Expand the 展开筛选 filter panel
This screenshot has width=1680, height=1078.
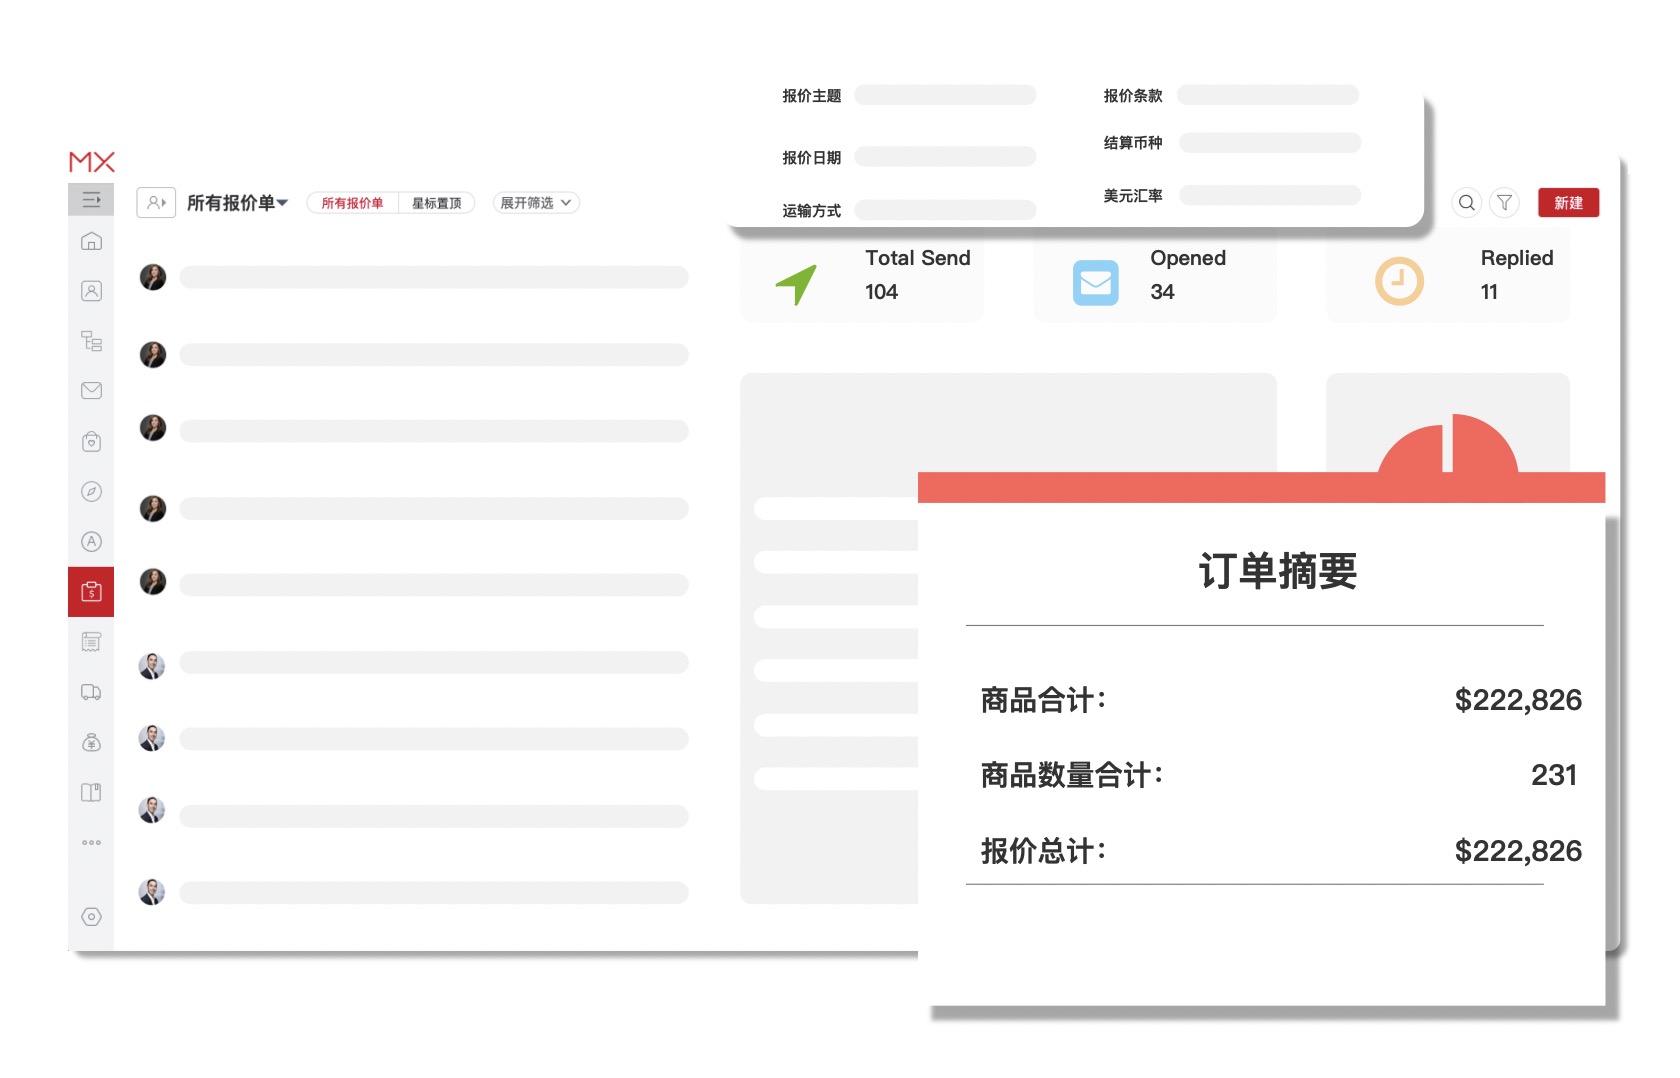pos(535,202)
